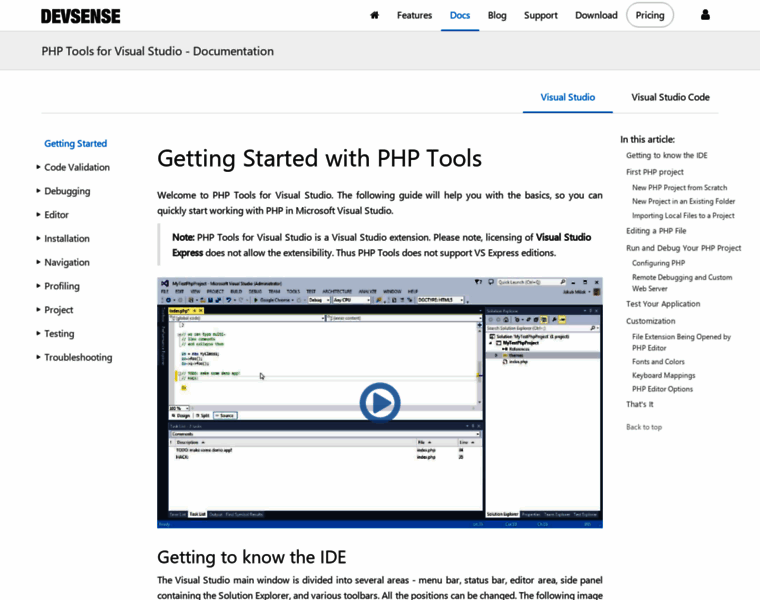Open the user account icon

tap(705, 15)
